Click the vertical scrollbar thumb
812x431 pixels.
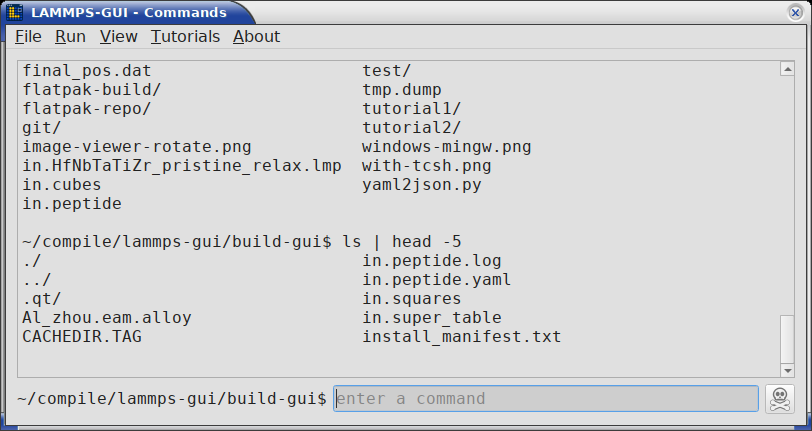pyautogui.click(x=787, y=339)
